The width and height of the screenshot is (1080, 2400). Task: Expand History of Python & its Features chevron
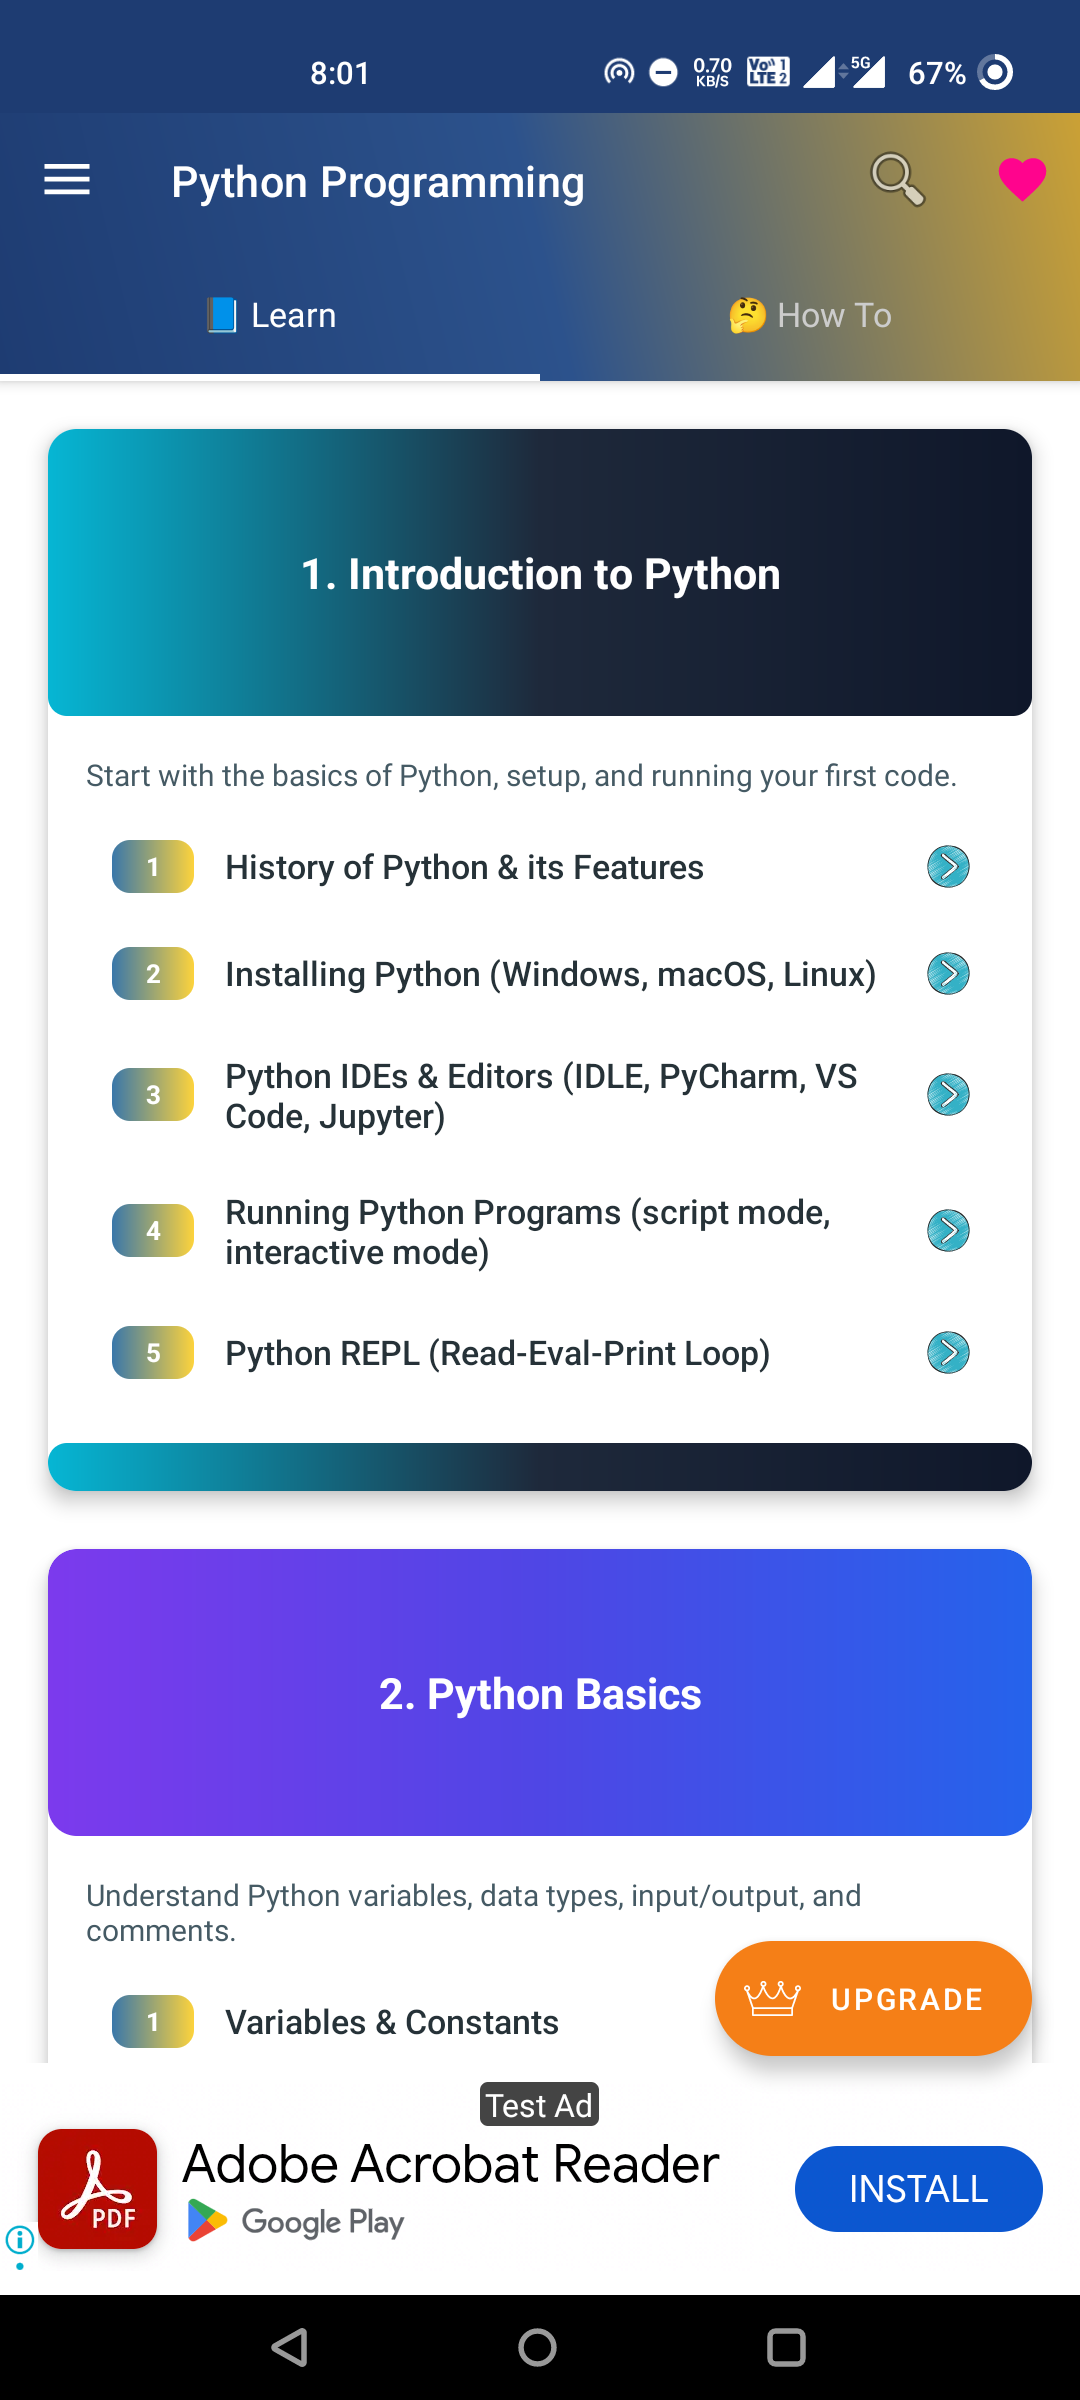[x=947, y=867]
